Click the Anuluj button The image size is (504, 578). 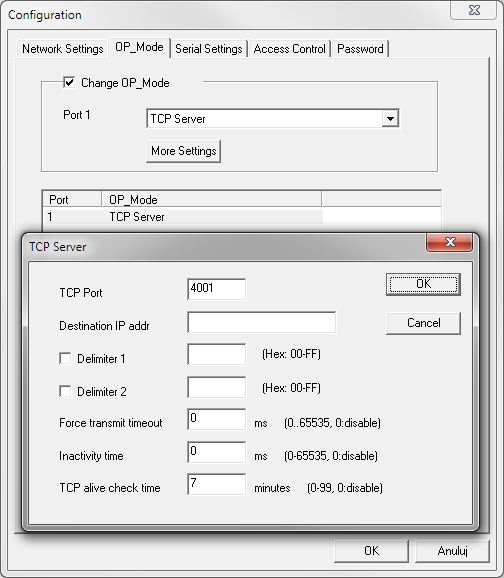[452, 551]
